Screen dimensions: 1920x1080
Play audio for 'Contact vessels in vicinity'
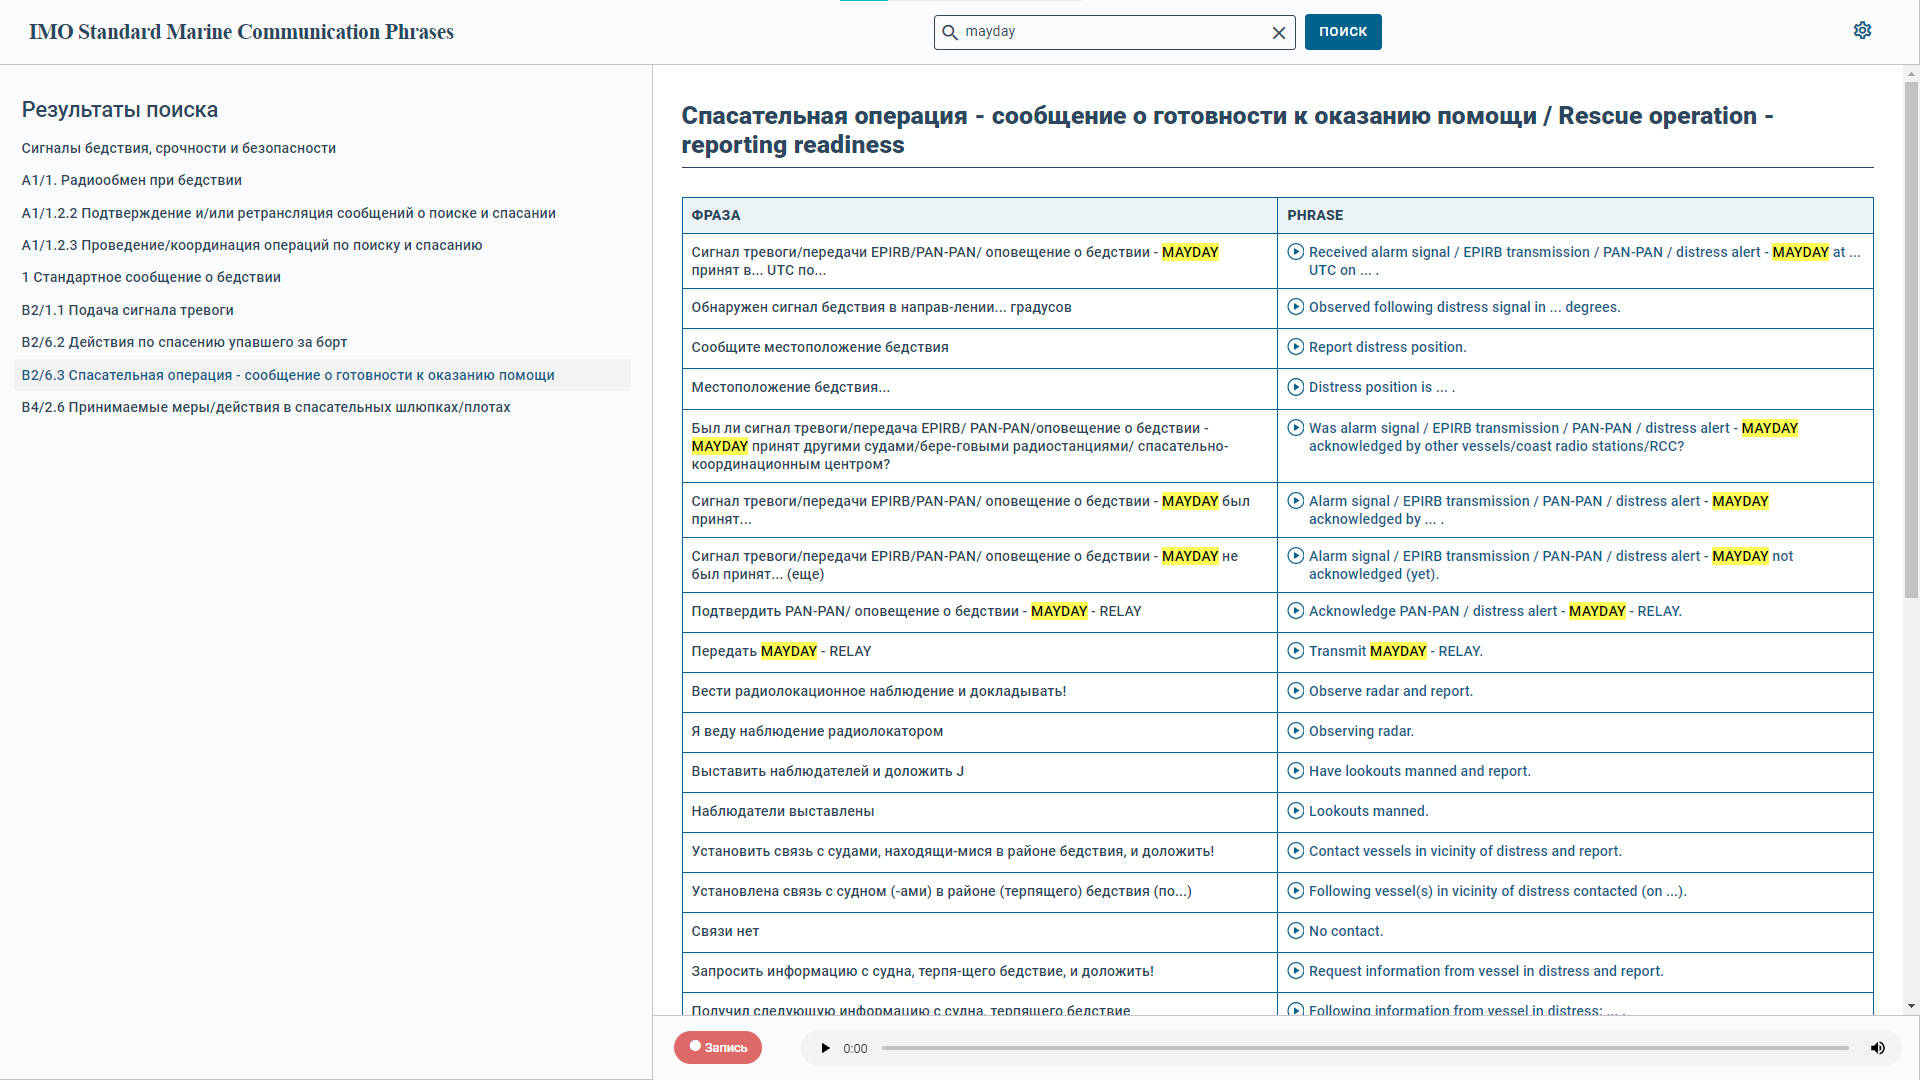[x=1296, y=851]
